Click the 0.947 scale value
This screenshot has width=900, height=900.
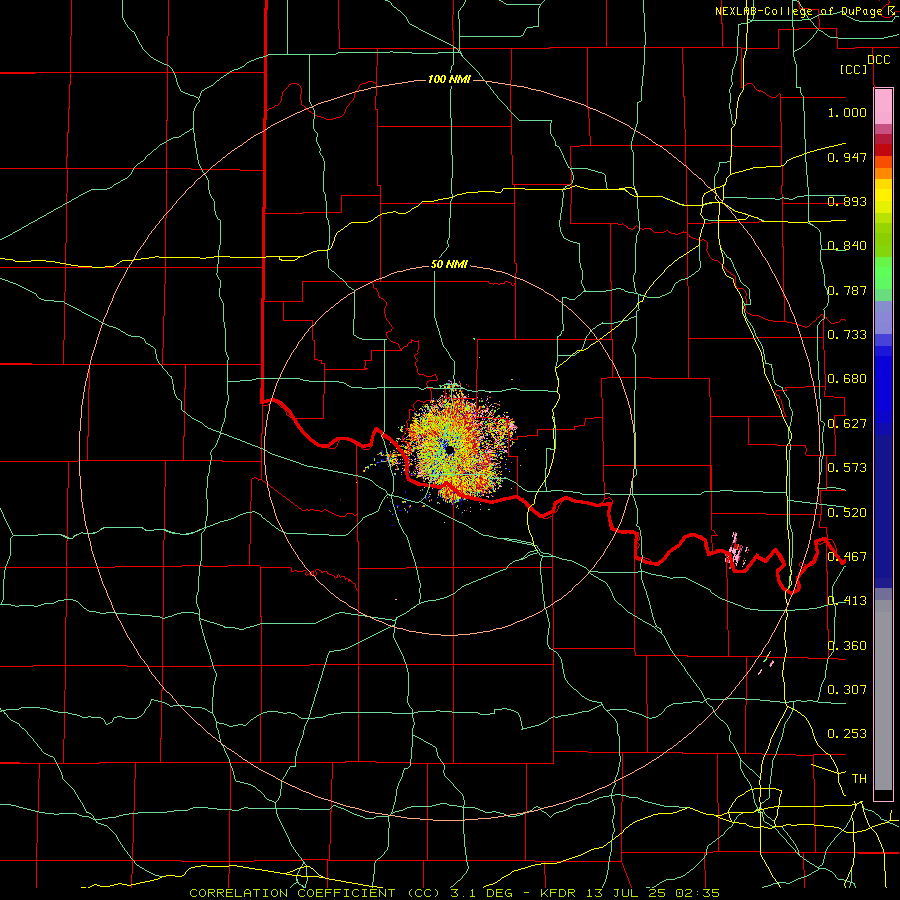pos(847,157)
